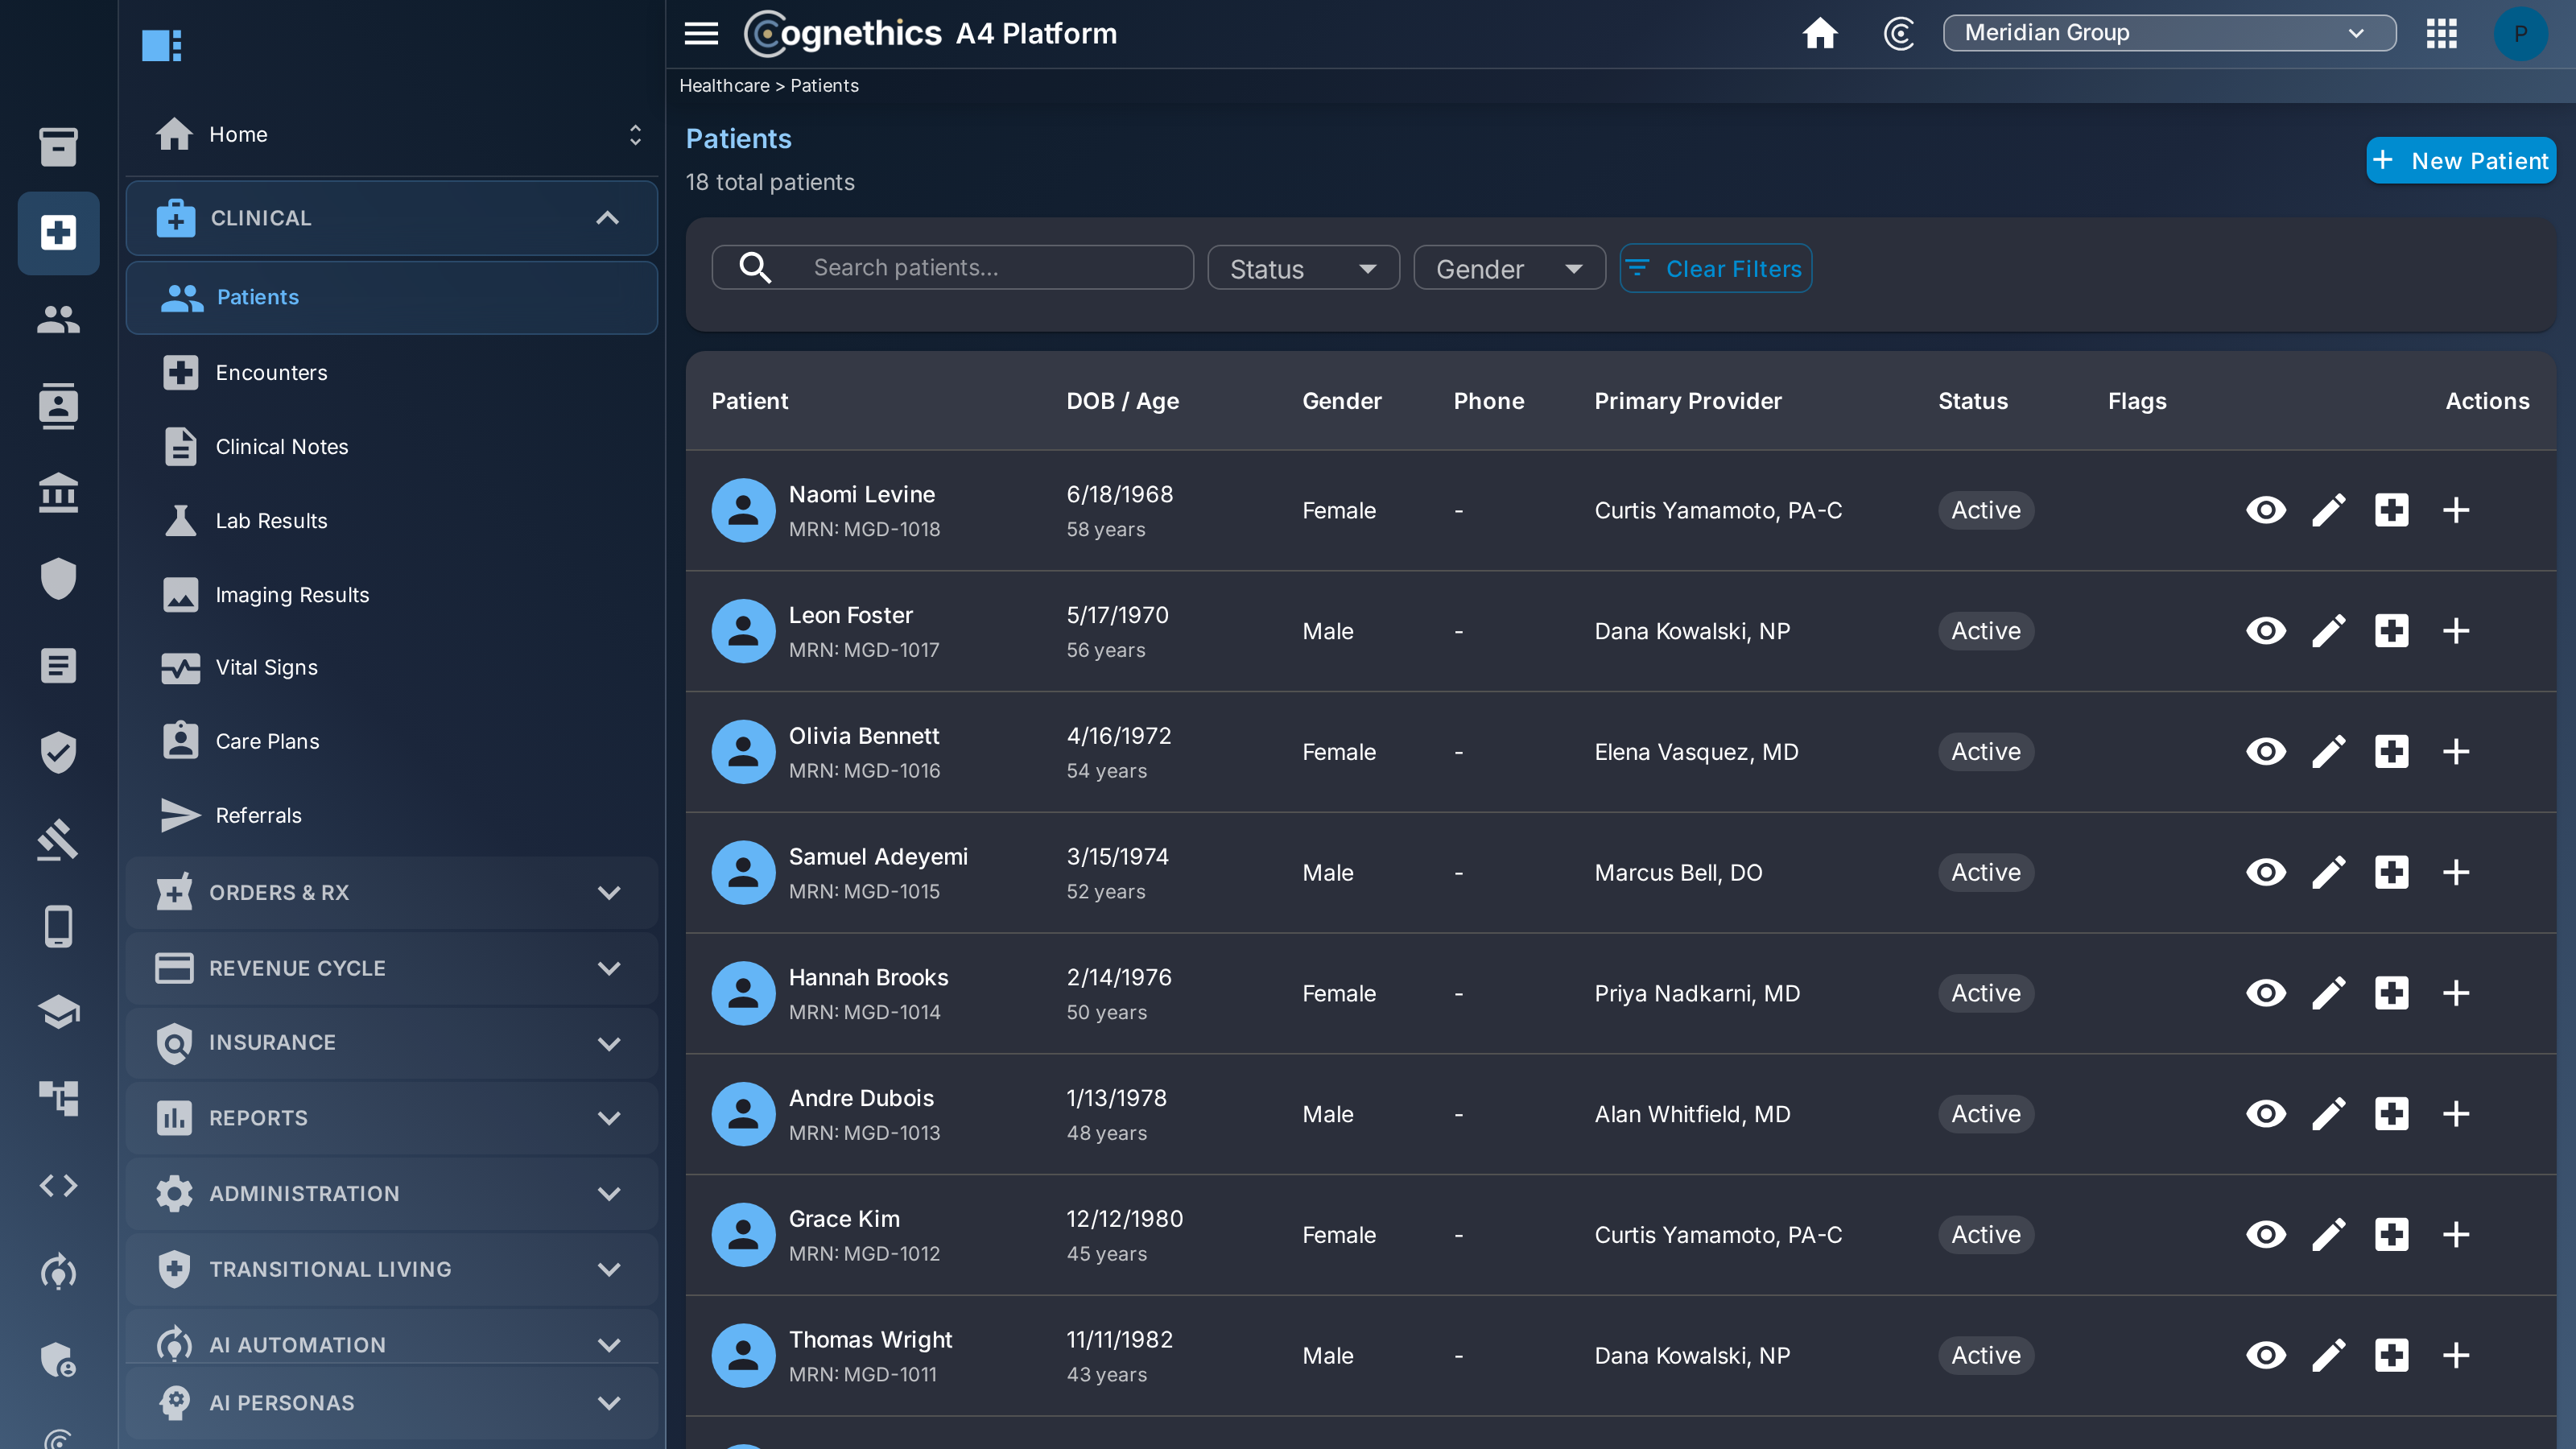Viewport: 2576px width, 1449px height.
Task: Go to Referrals in the sidebar
Action: (x=391, y=815)
